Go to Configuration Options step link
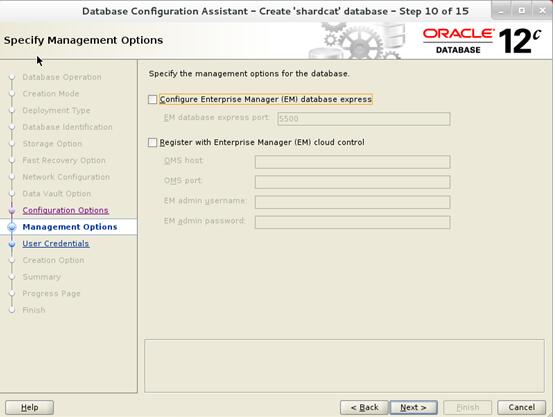Viewport: 555px width, 417px height. point(65,210)
